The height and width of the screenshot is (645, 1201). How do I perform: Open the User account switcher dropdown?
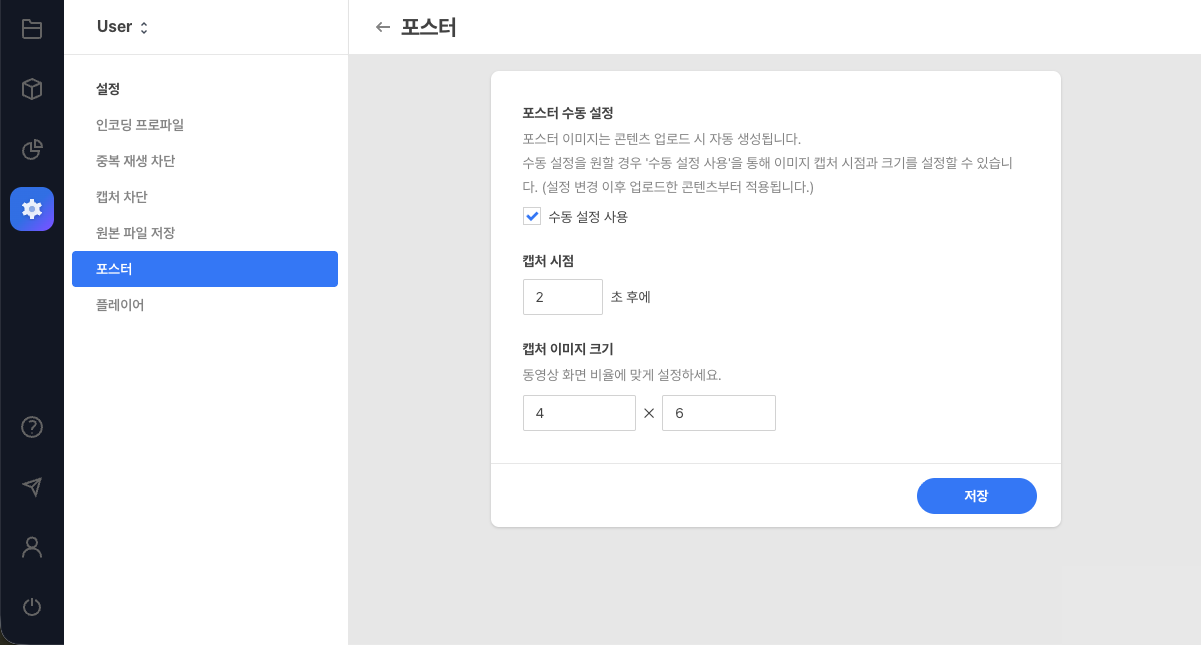click(x=123, y=27)
